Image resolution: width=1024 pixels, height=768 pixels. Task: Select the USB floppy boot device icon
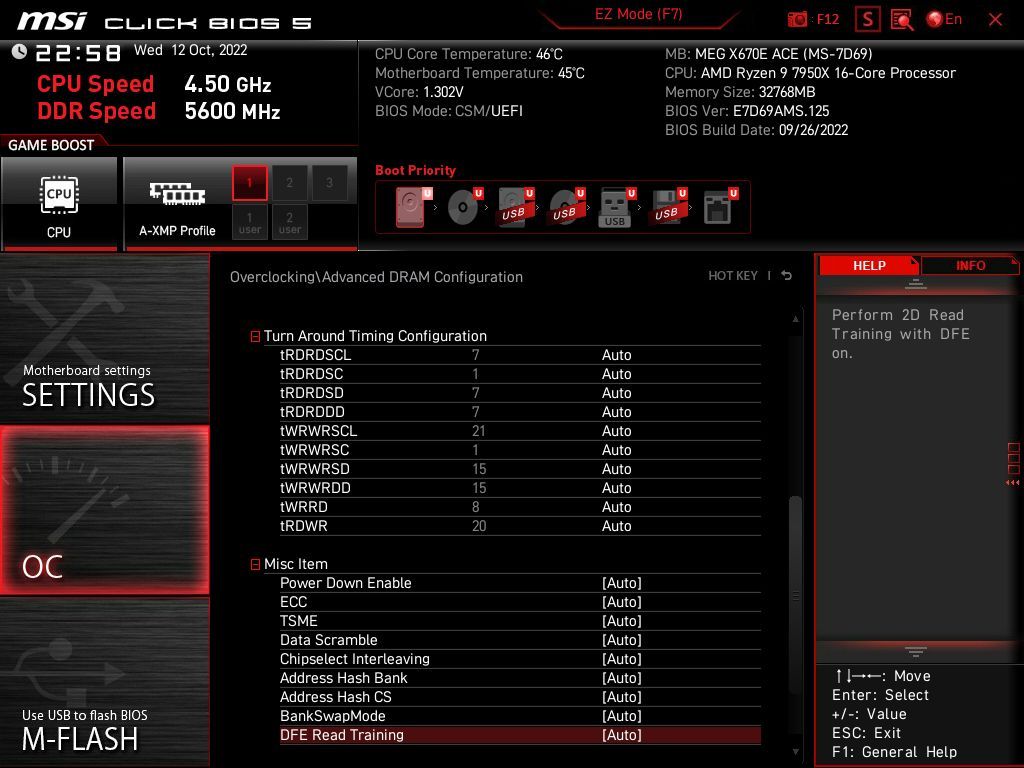point(669,207)
